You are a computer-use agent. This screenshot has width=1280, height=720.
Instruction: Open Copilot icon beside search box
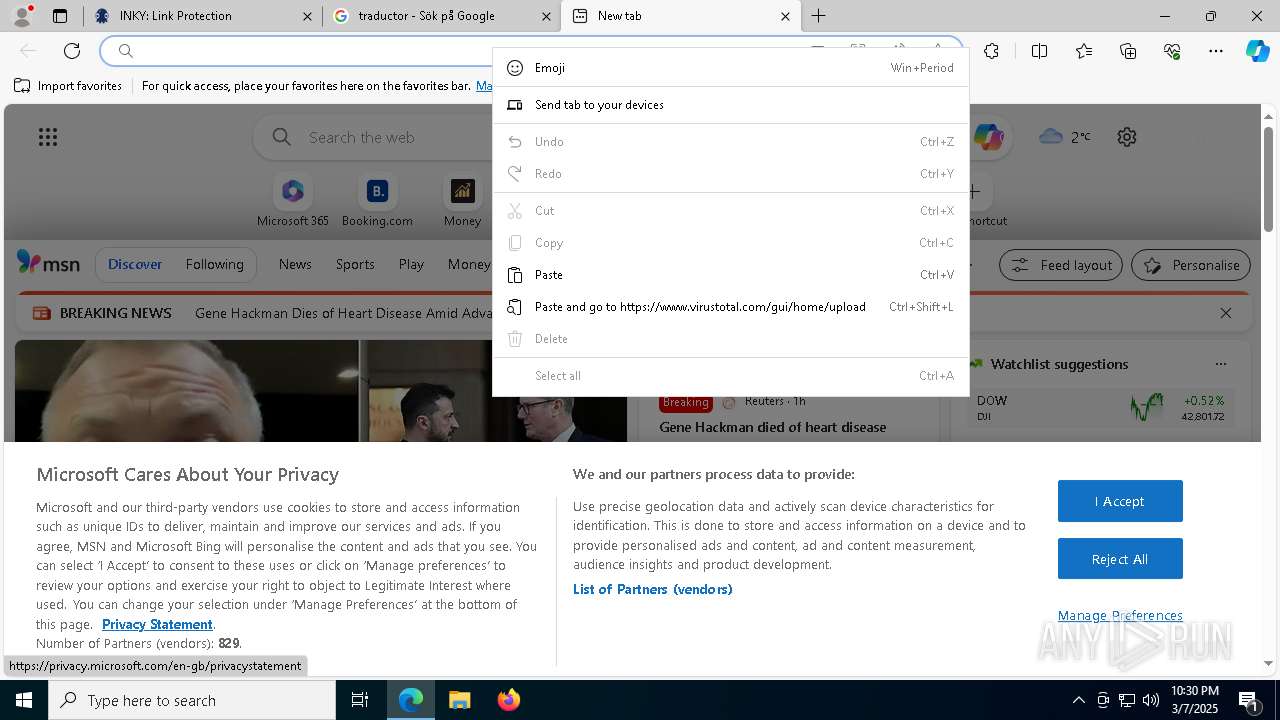tap(988, 137)
